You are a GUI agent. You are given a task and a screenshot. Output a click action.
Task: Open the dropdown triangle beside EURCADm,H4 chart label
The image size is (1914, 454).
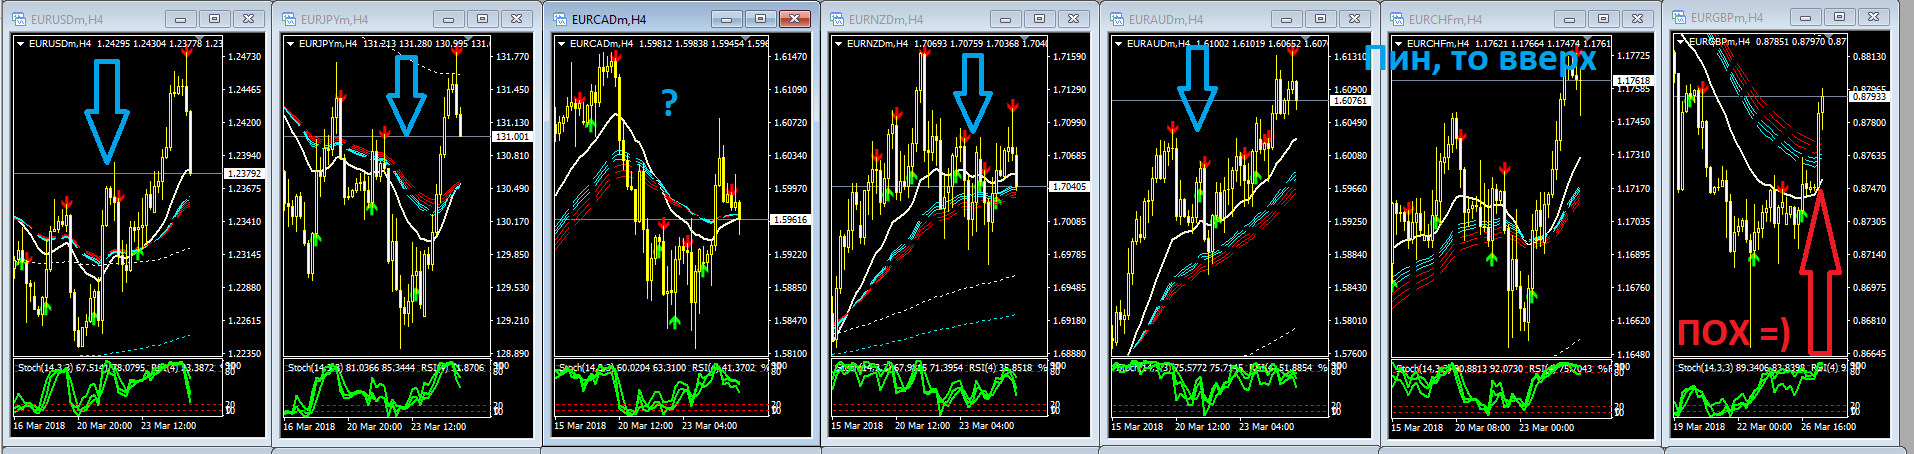click(x=562, y=44)
